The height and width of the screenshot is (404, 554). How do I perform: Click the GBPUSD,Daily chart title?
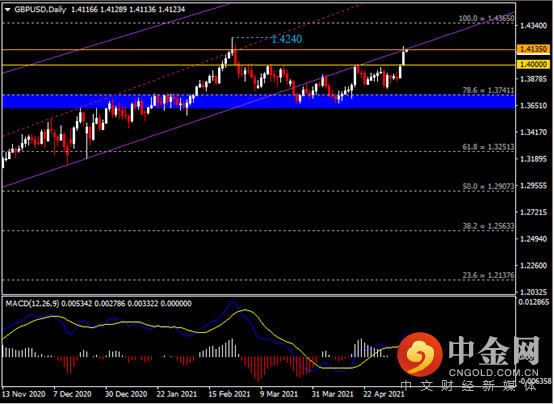tap(40, 10)
